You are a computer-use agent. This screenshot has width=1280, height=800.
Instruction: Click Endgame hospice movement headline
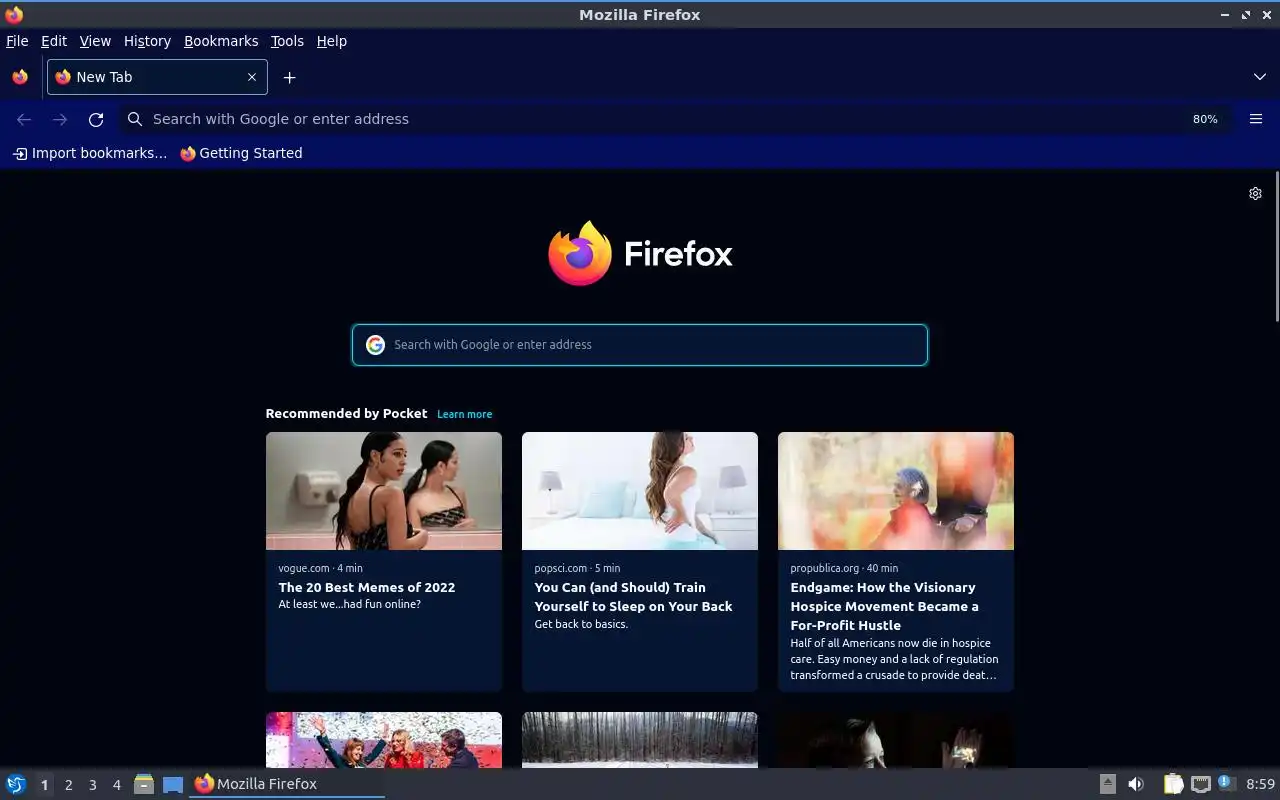click(885, 606)
